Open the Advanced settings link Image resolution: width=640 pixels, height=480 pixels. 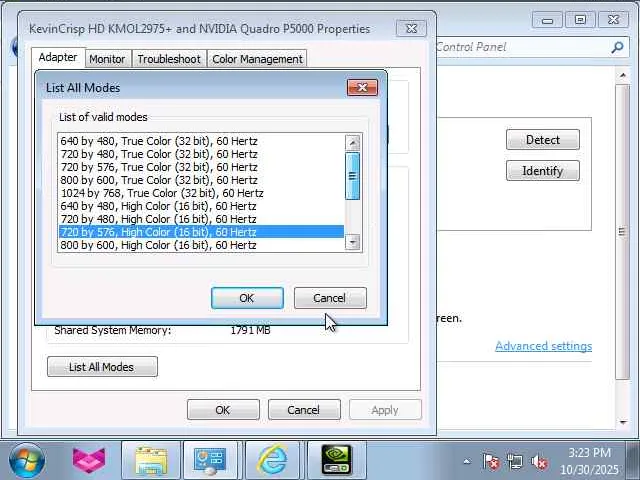click(x=543, y=346)
